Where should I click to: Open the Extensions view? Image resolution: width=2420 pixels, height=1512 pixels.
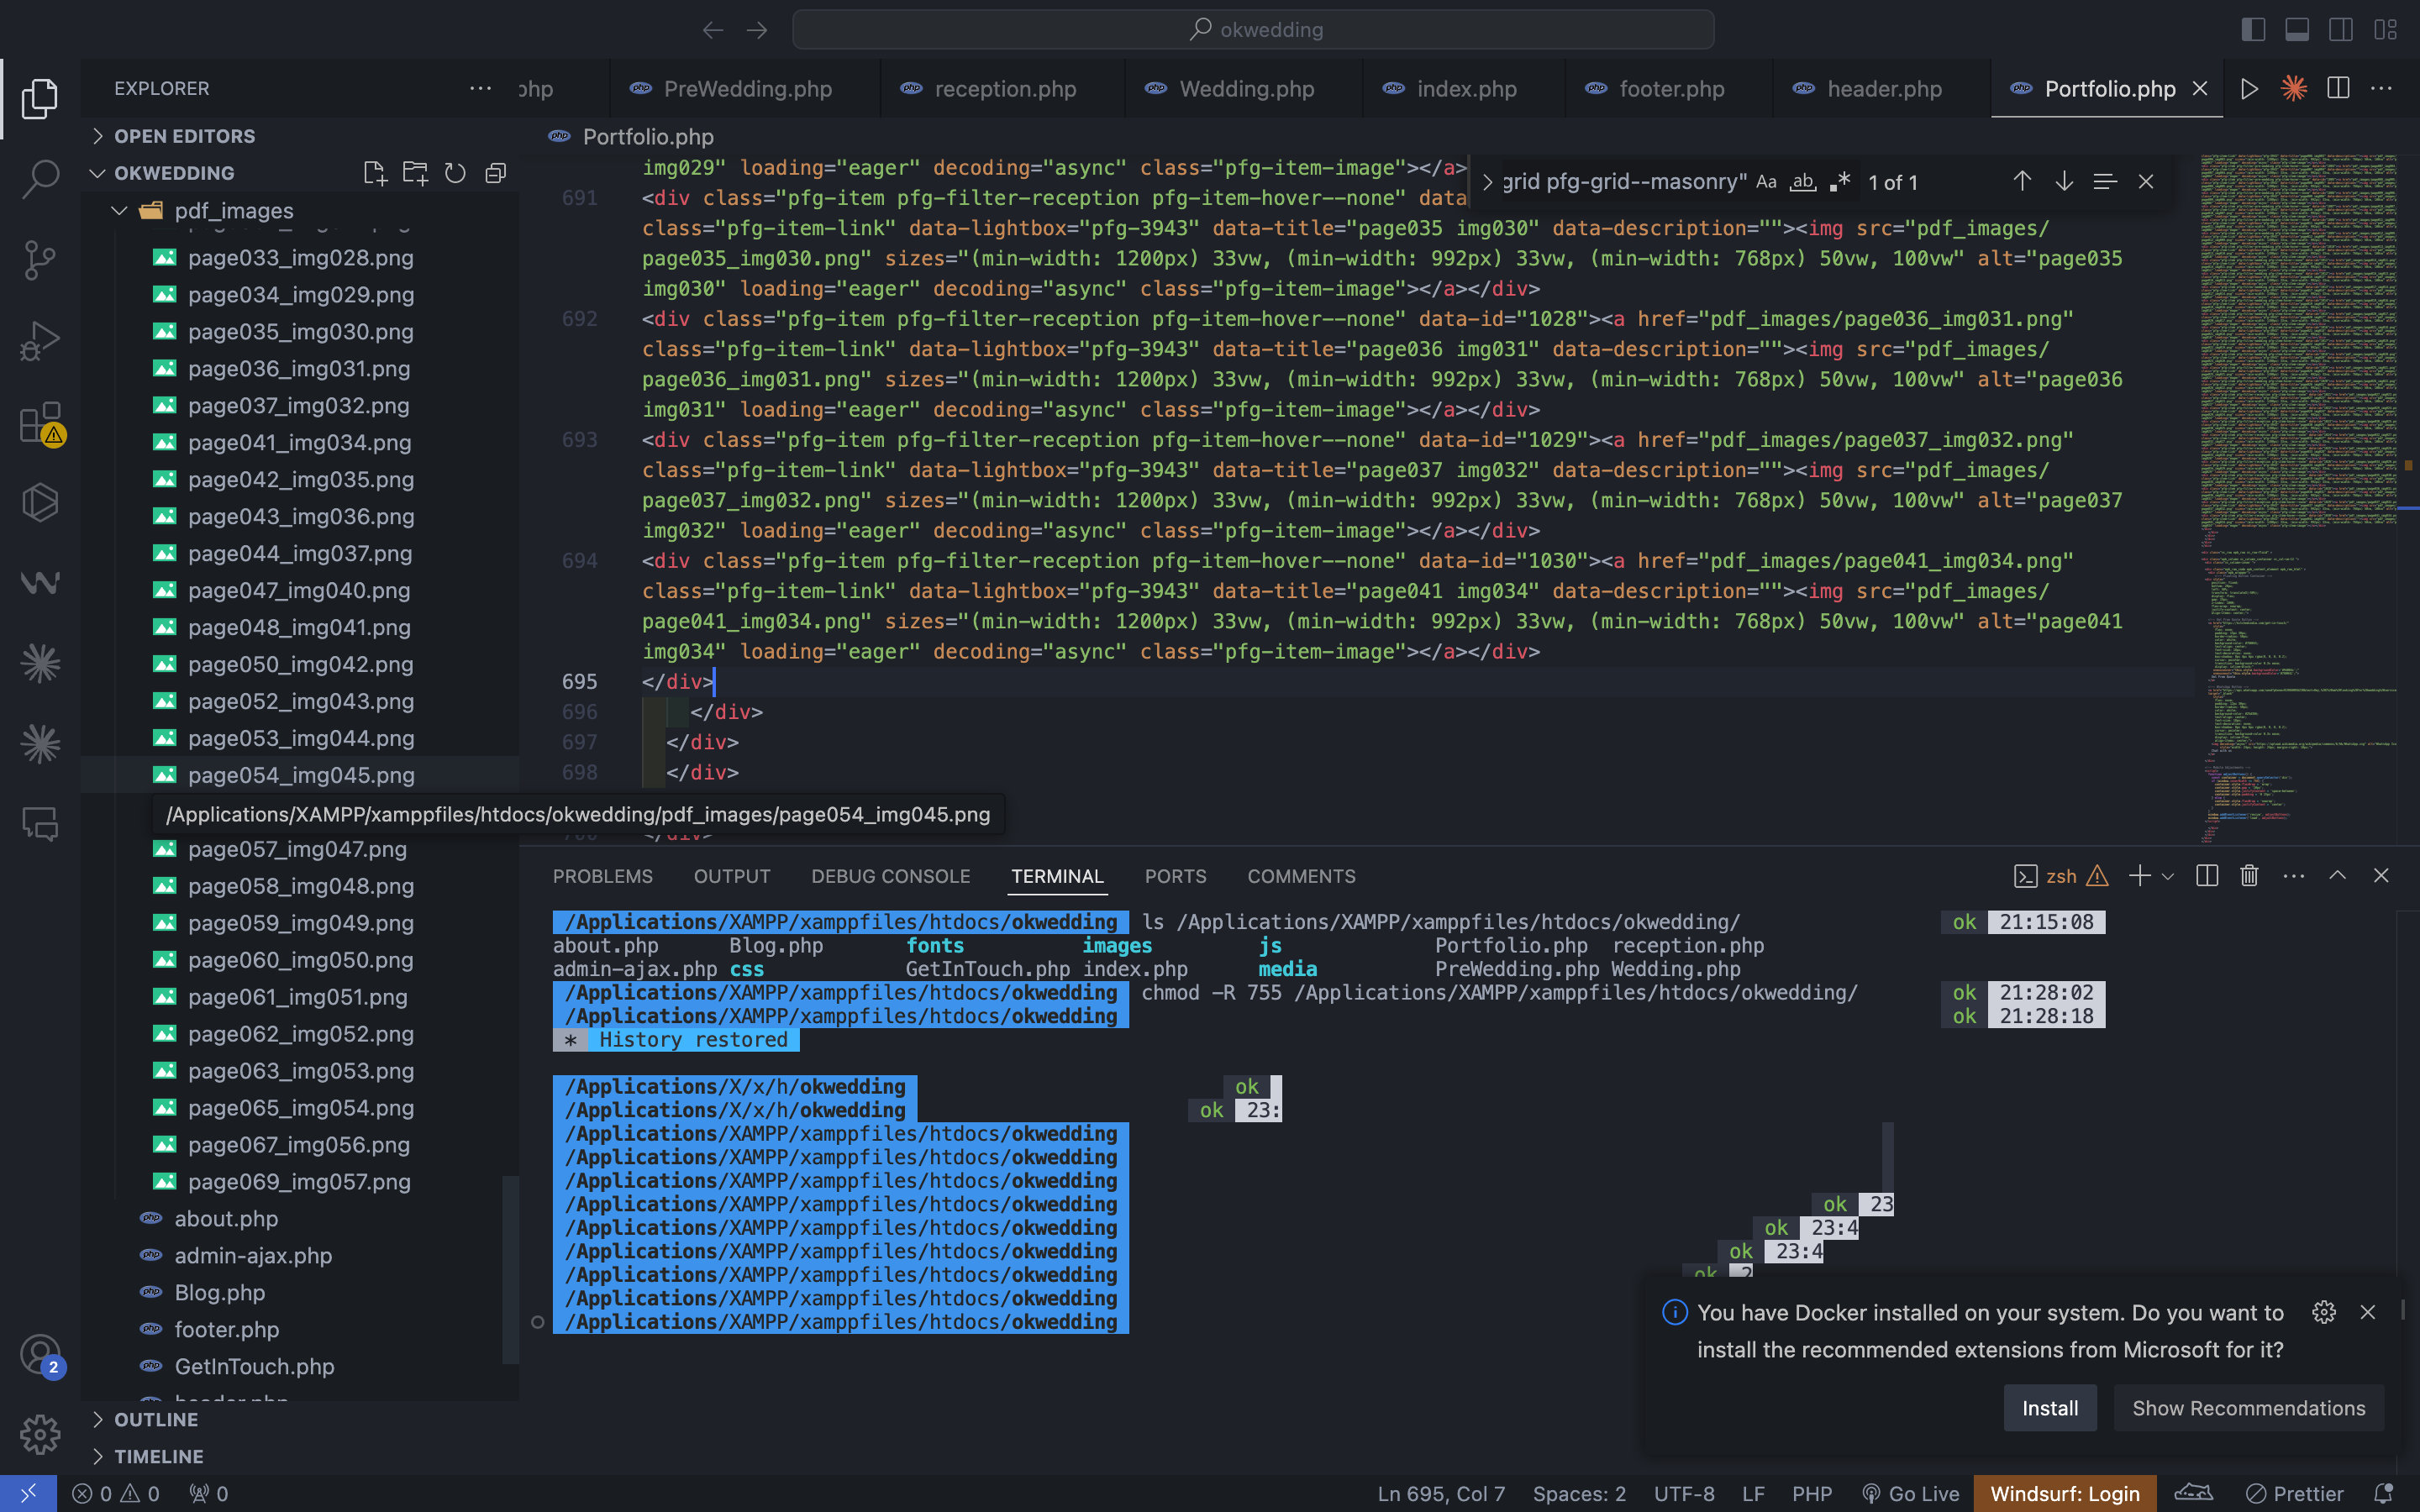[40, 423]
